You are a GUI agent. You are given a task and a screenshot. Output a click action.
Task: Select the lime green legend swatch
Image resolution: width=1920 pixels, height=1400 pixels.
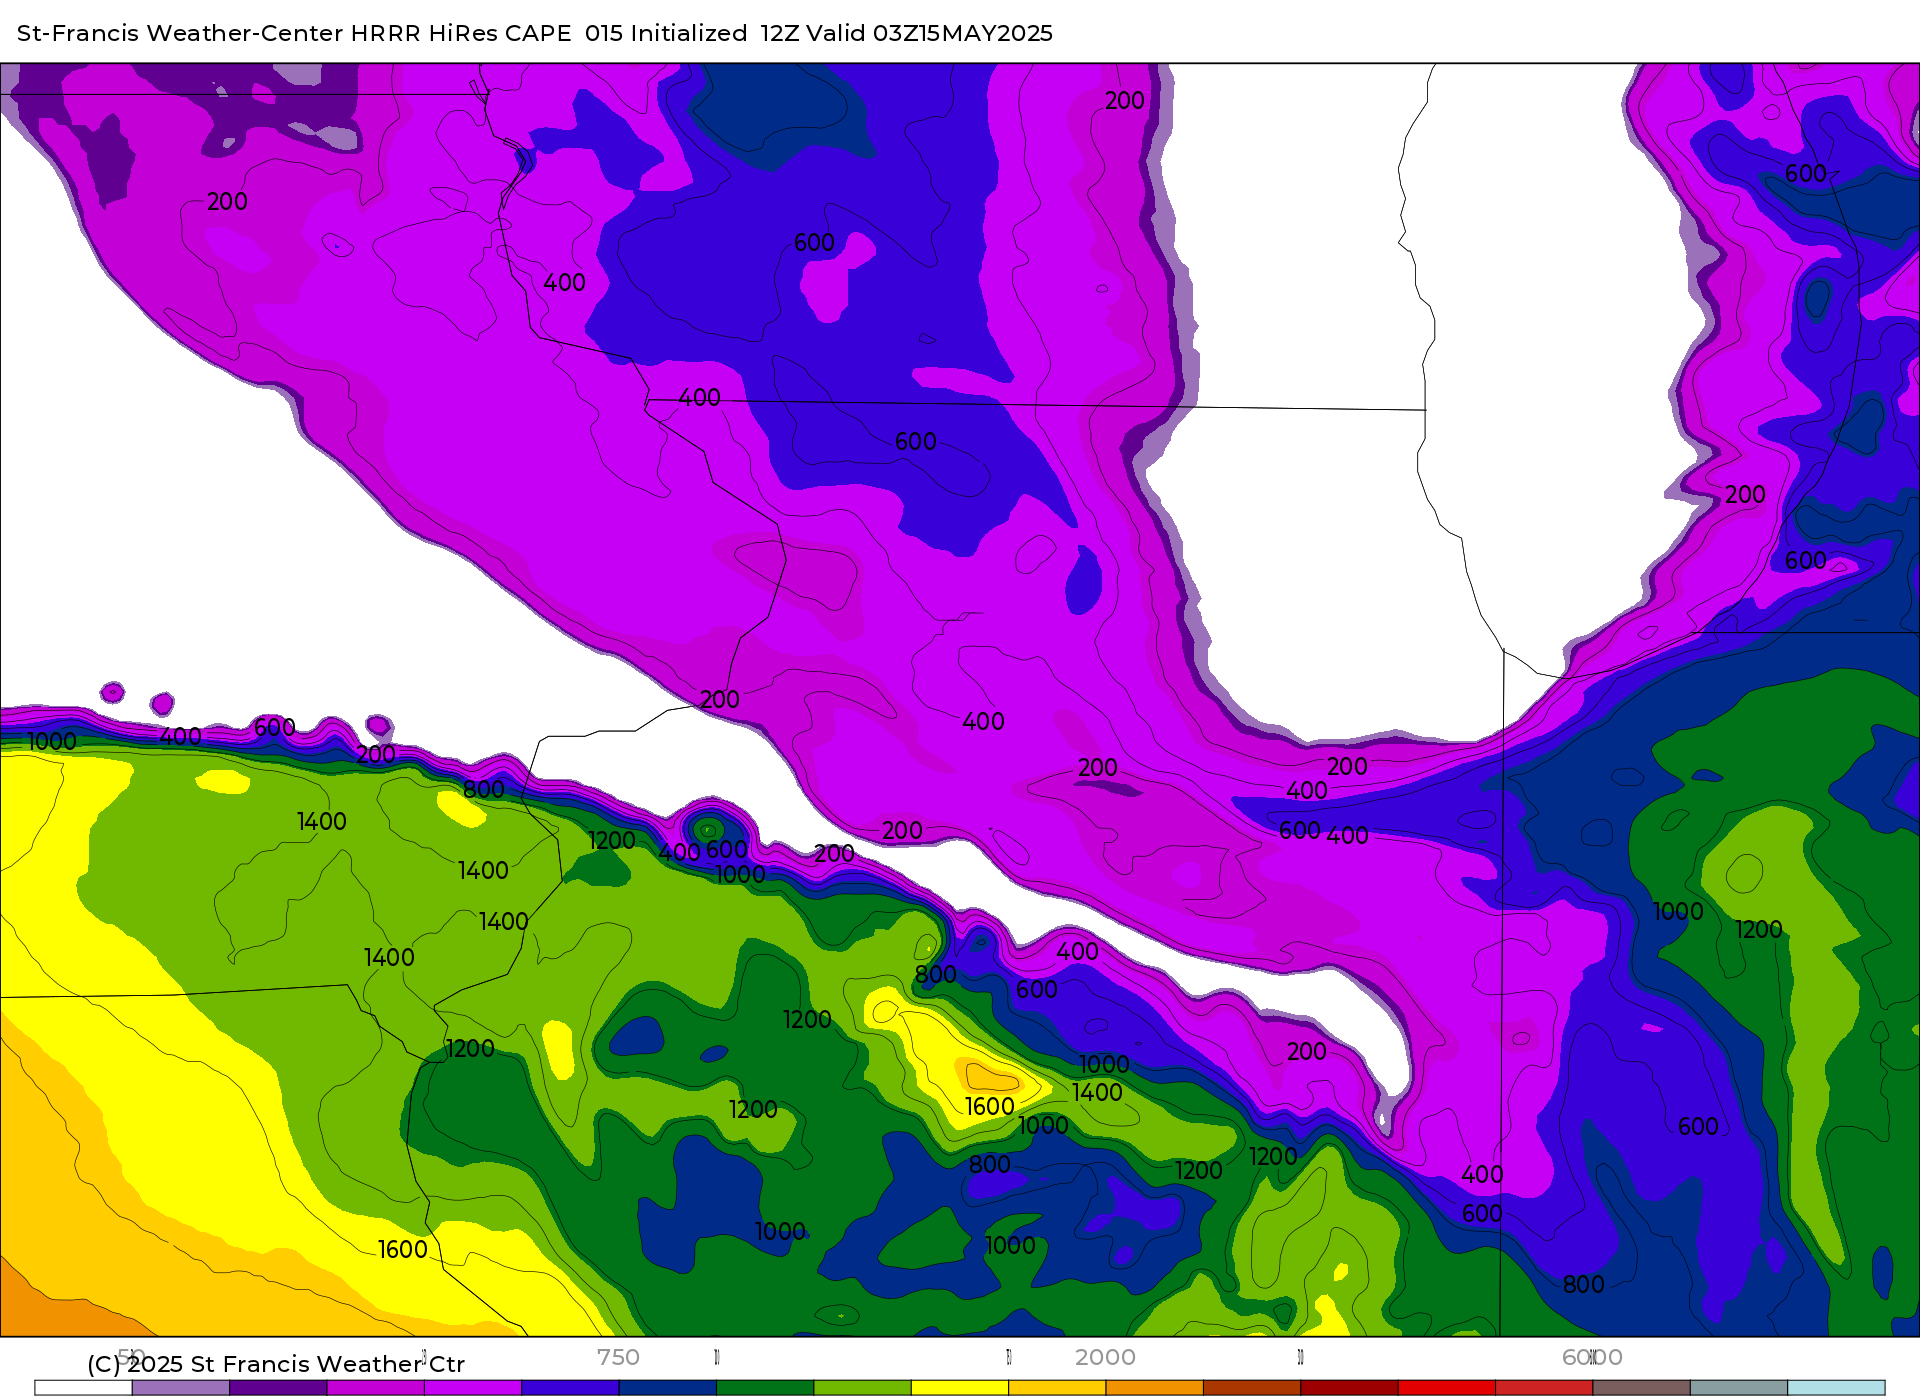pos(862,1388)
